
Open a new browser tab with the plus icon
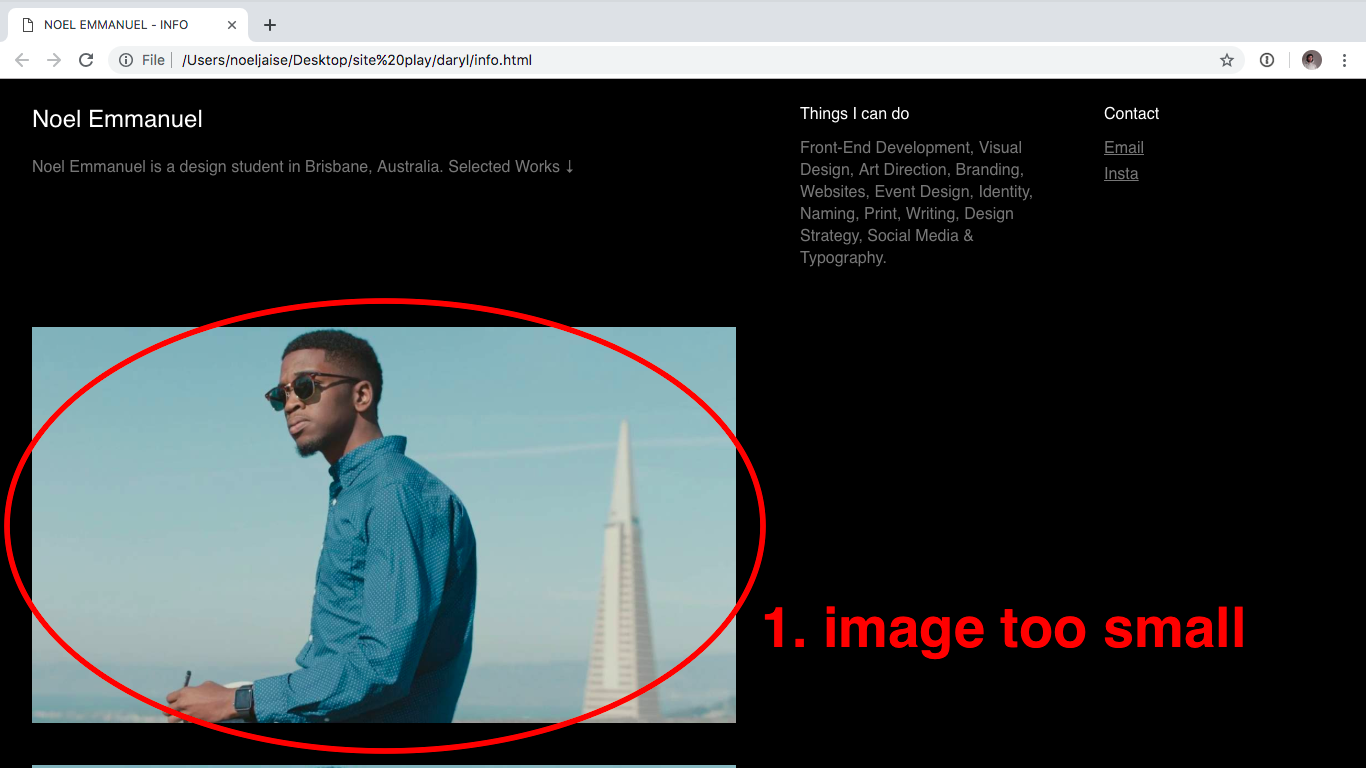click(269, 24)
